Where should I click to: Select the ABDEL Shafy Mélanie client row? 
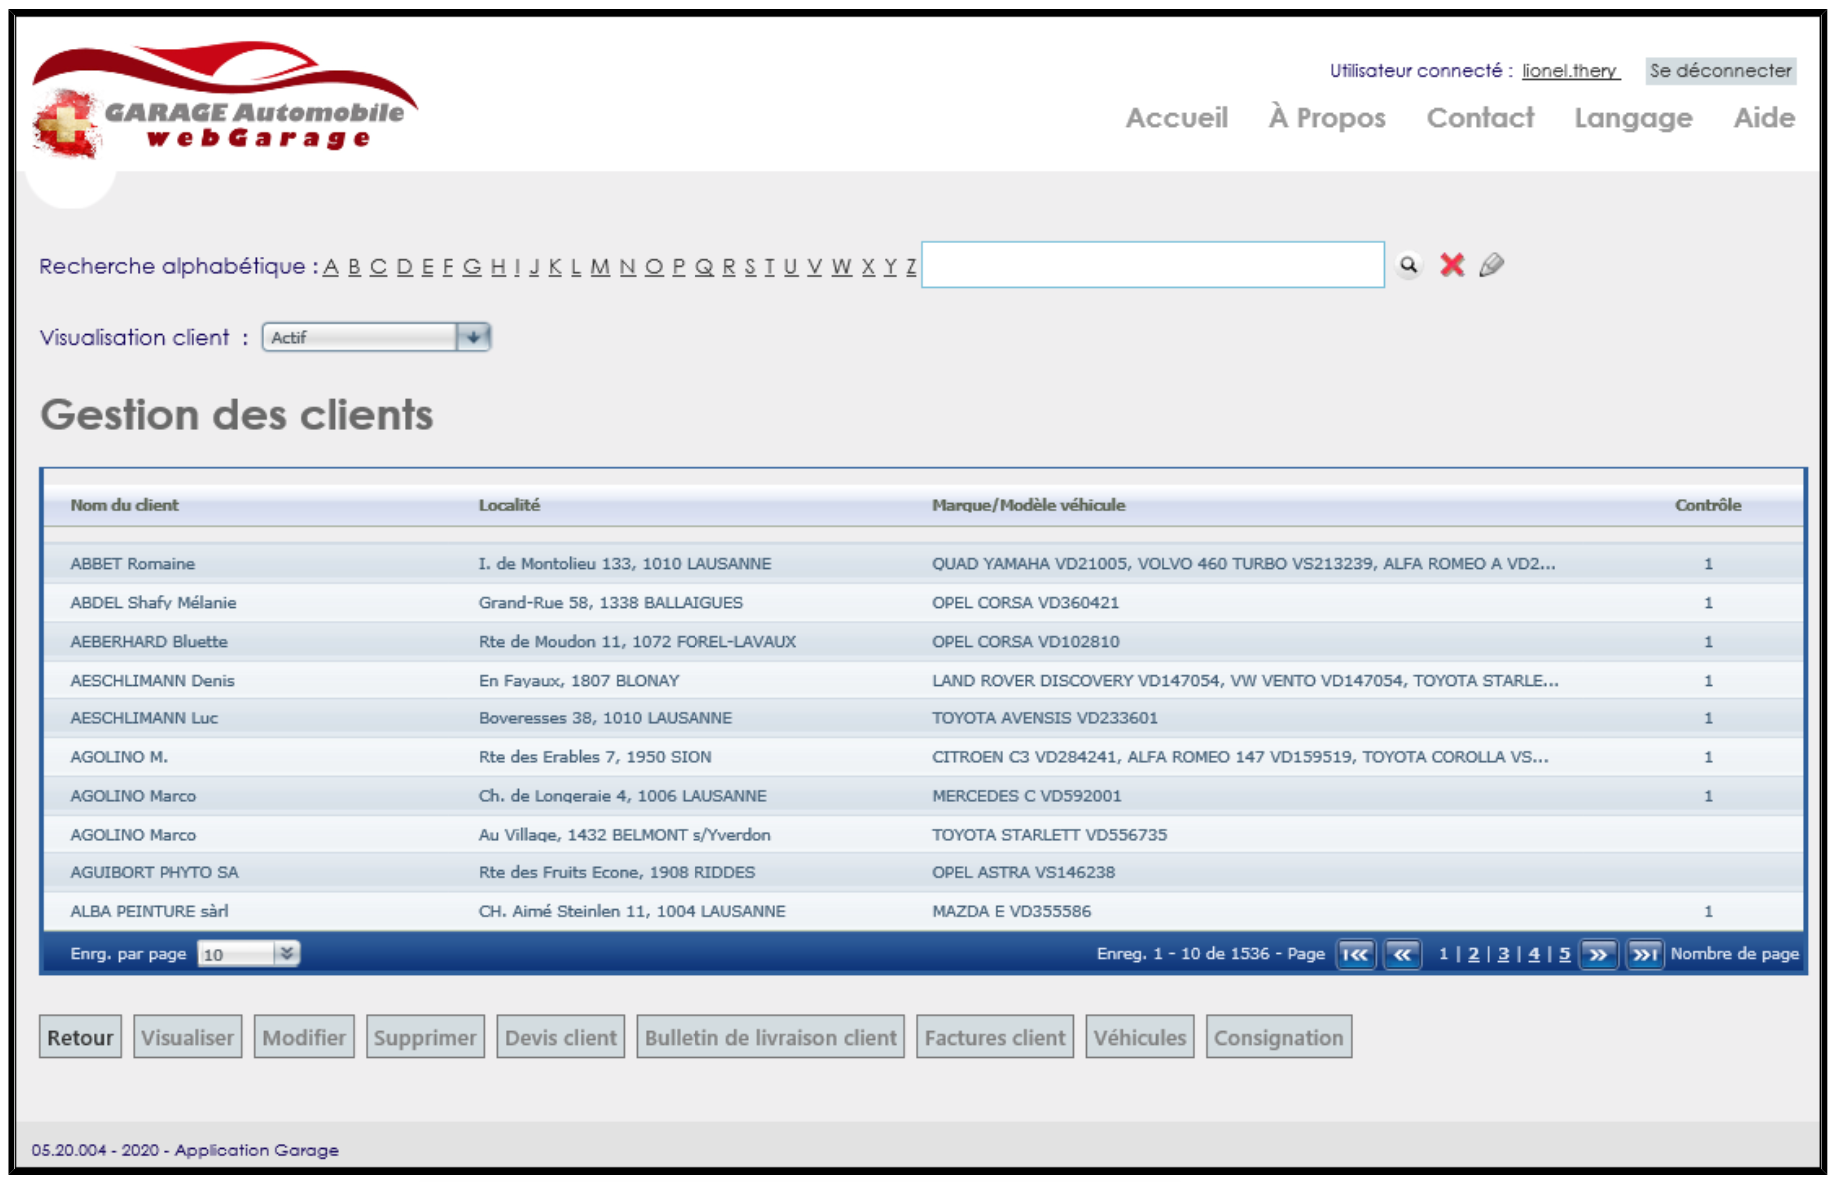click(x=153, y=603)
